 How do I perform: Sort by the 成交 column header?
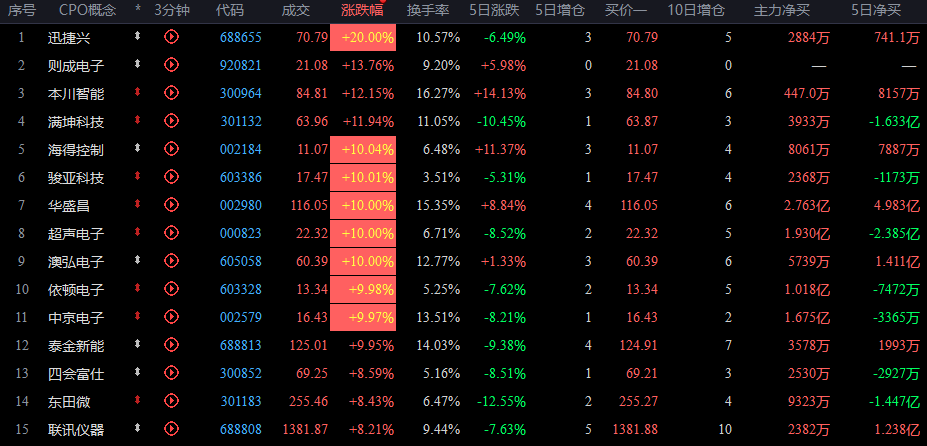pos(296,9)
